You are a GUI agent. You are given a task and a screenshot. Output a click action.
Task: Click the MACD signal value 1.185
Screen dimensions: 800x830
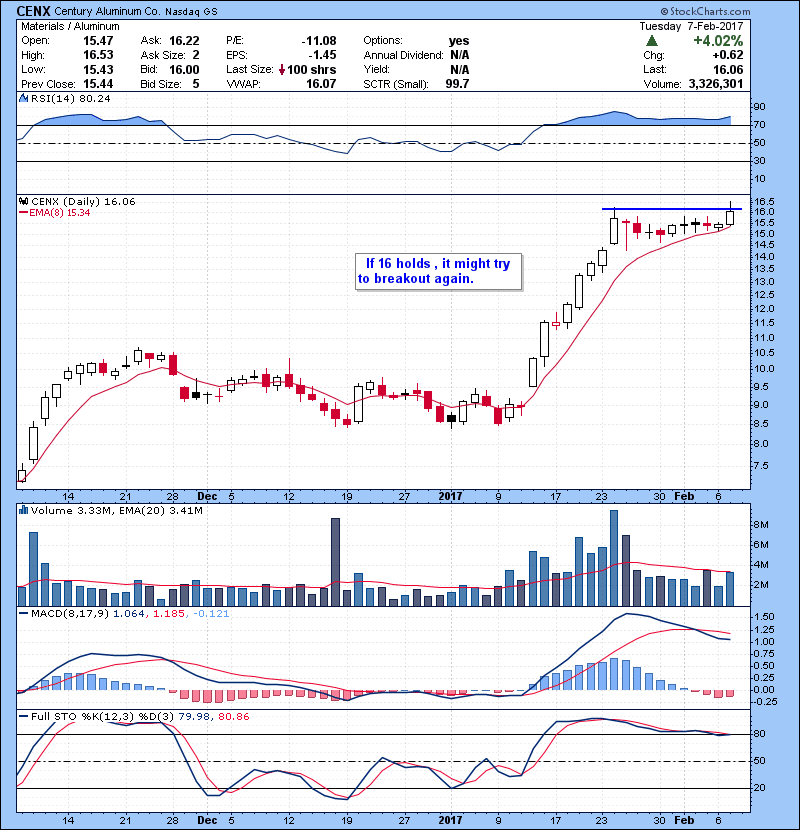[x=168, y=614]
